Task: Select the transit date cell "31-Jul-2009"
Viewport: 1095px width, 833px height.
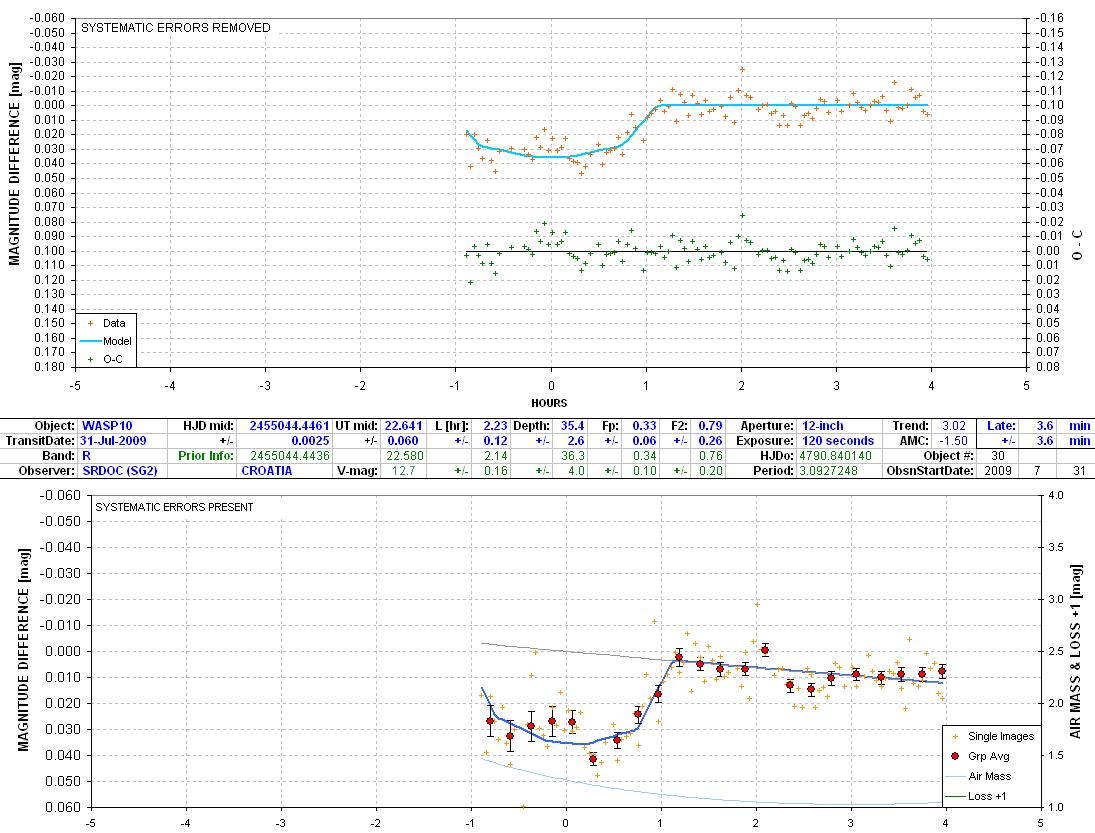Action: (x=112, y=441)
